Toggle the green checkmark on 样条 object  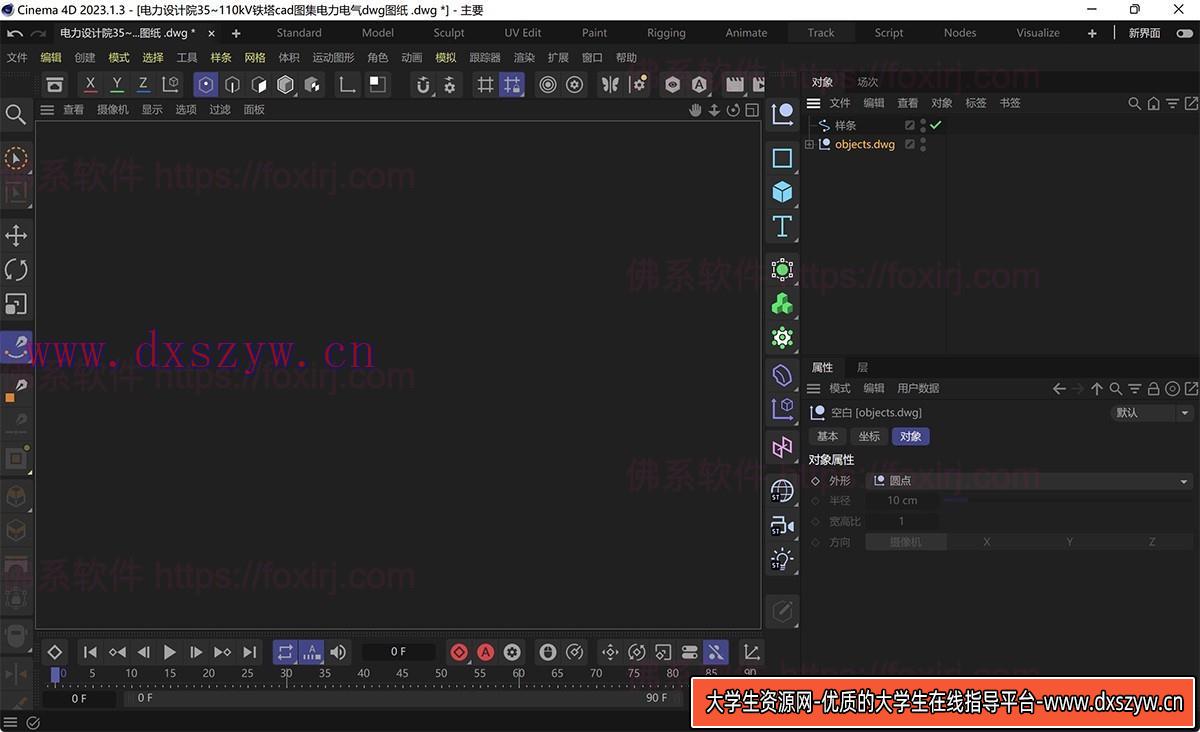click(x=936, y=125)
